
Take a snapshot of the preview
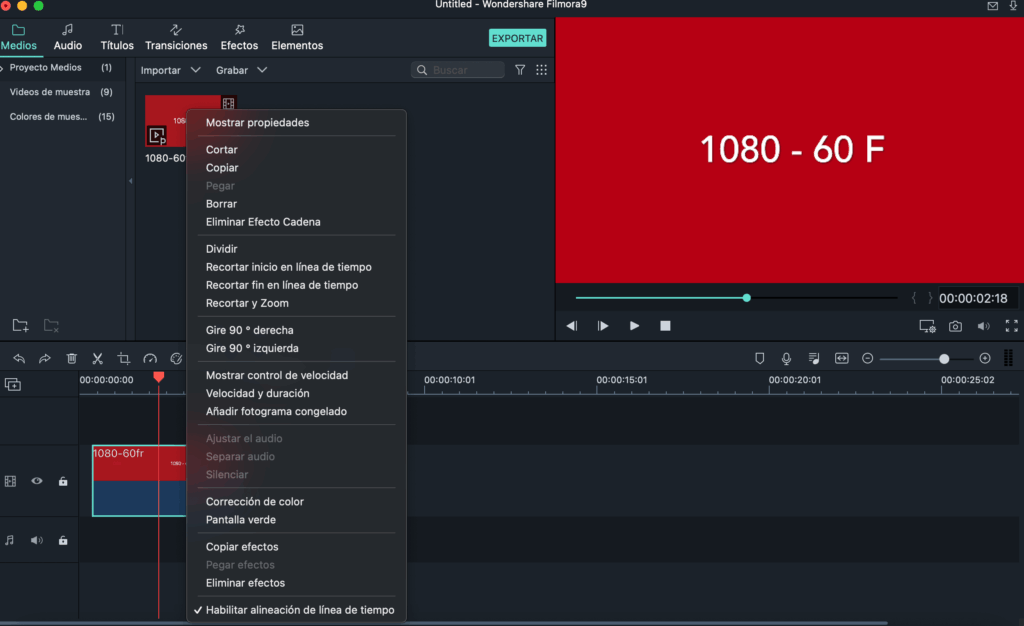click(955, 325)
